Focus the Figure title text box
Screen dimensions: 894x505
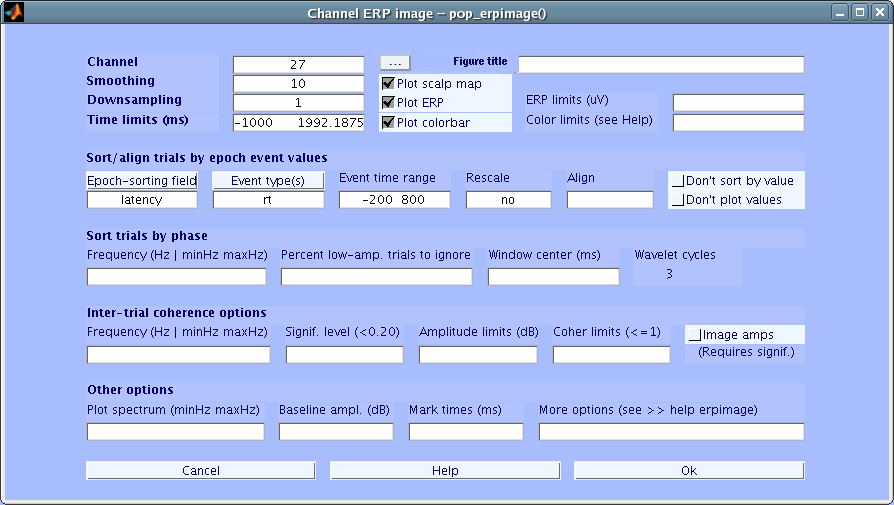point(660,65)
